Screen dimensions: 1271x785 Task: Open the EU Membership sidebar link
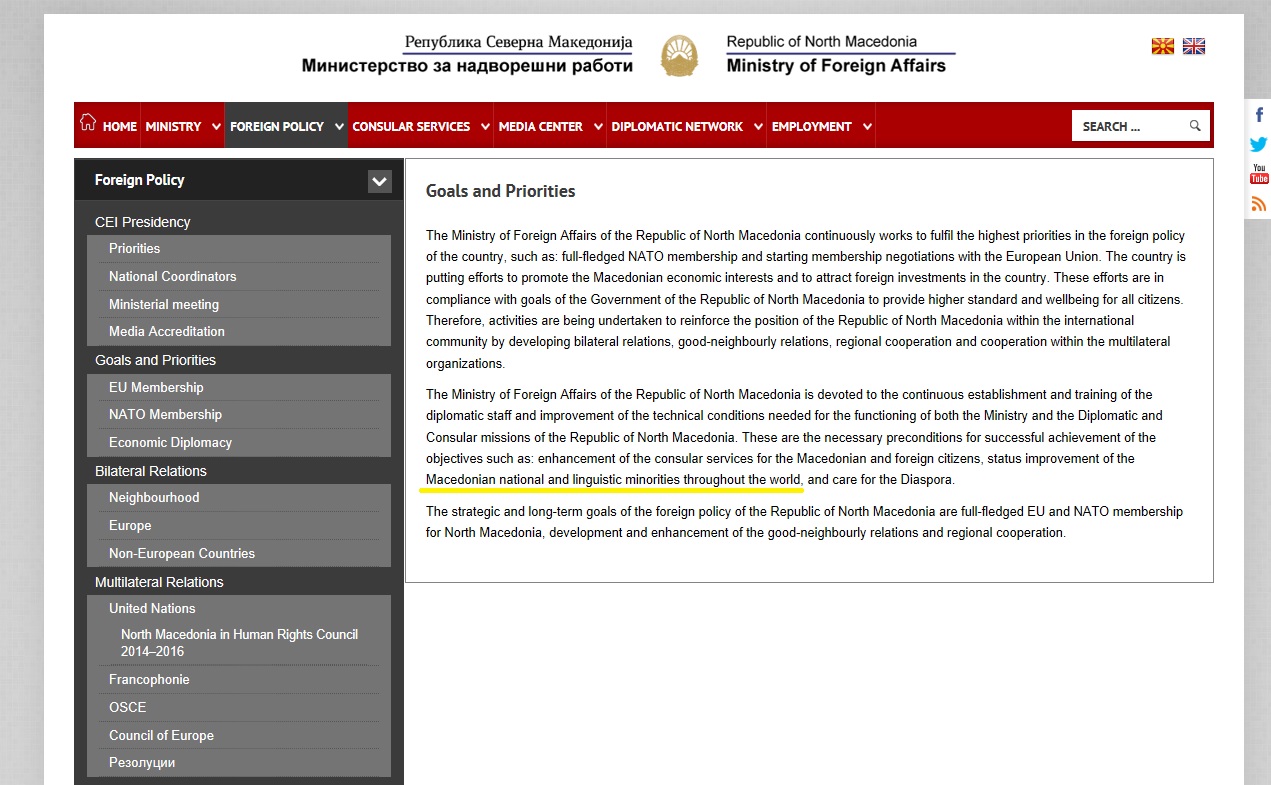156,387
